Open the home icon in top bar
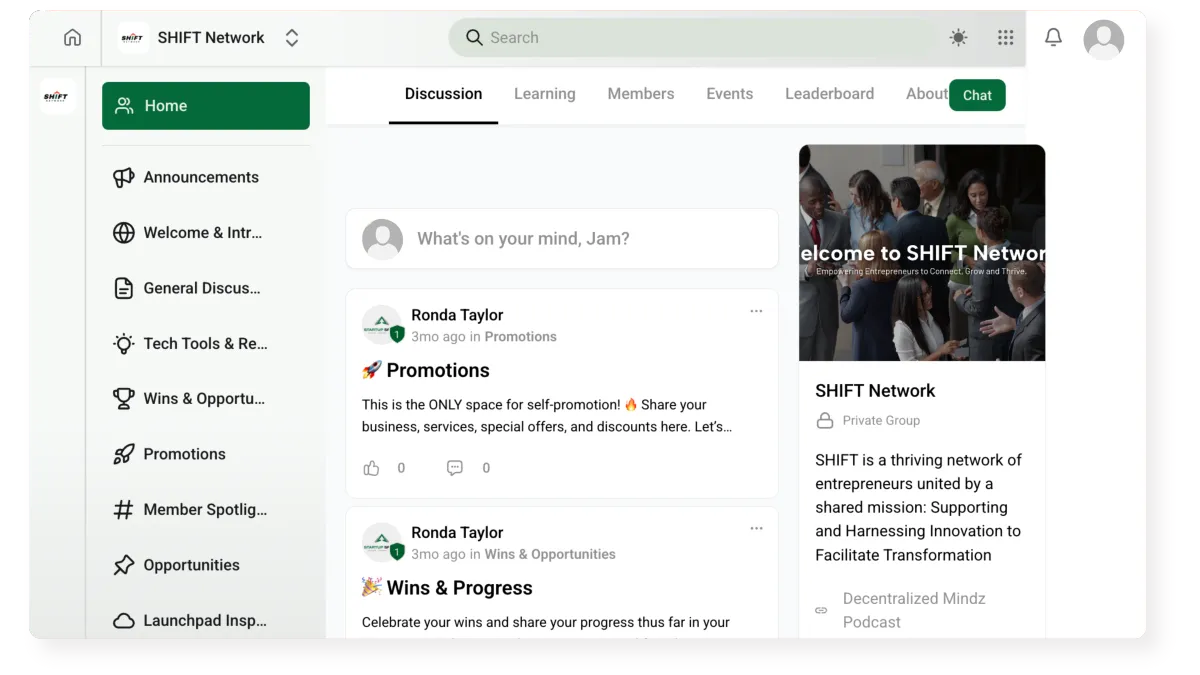The height and width of the screenshot is (675, 1200). (72, 38)
